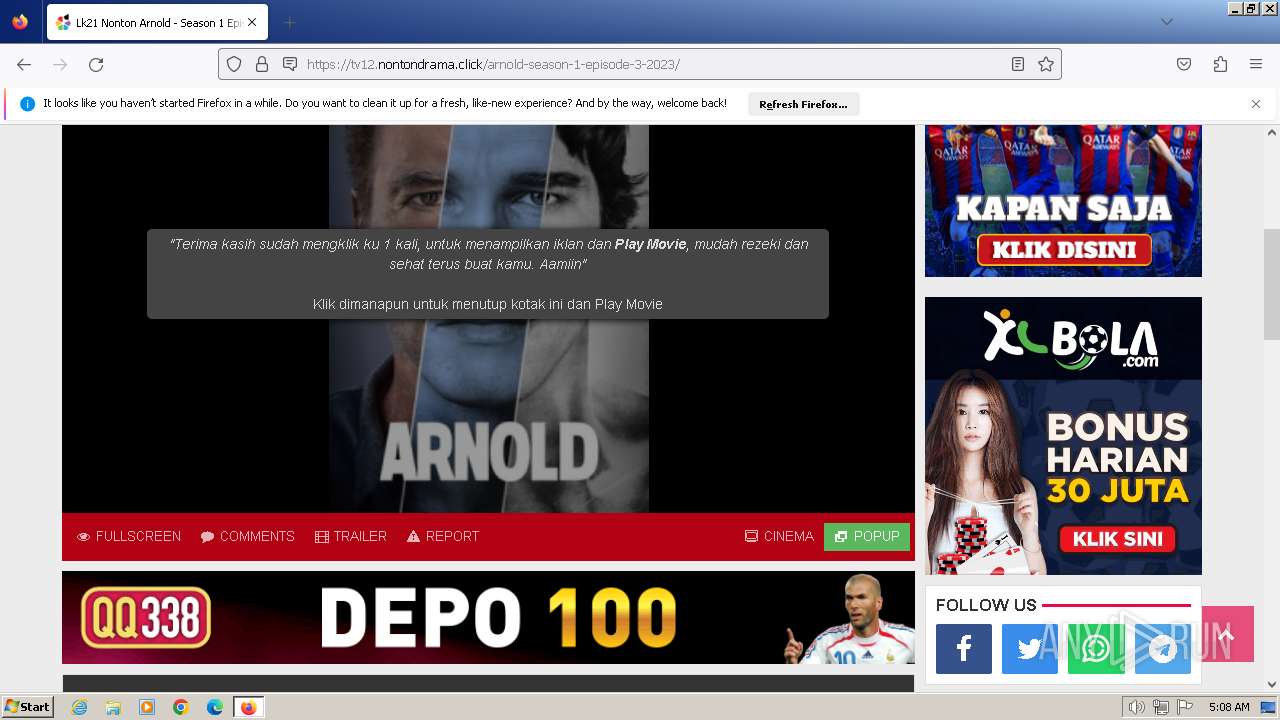Reload the page with the refresh icon
The height and width of the screenshot is (720, 1280).
[96, 64]
